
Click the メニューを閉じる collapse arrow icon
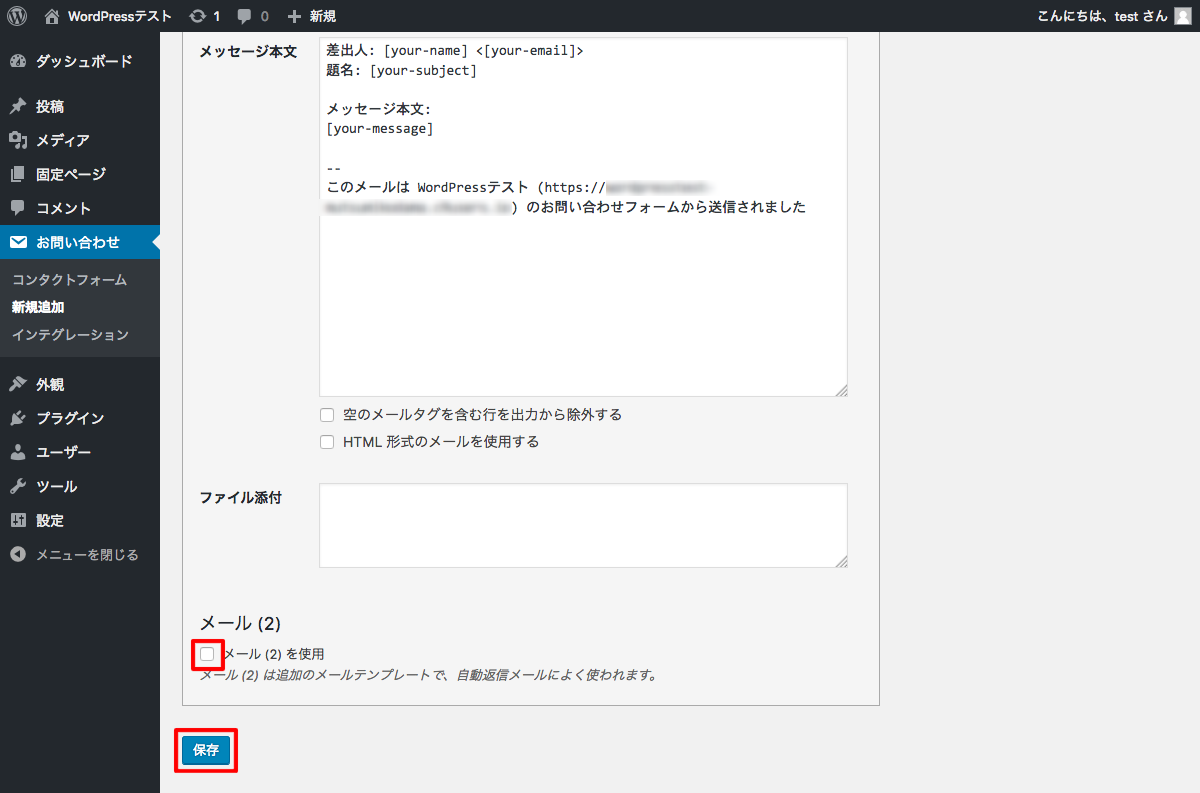18,554
